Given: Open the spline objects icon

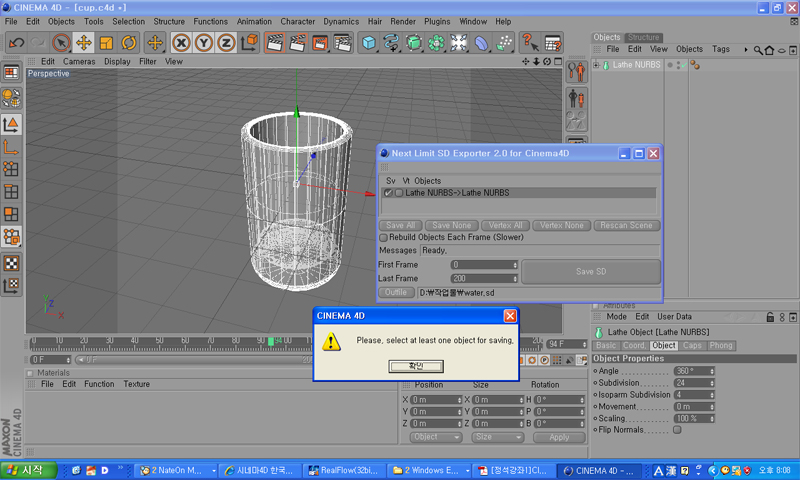Looking at the screenshot, I should (391, 43).
